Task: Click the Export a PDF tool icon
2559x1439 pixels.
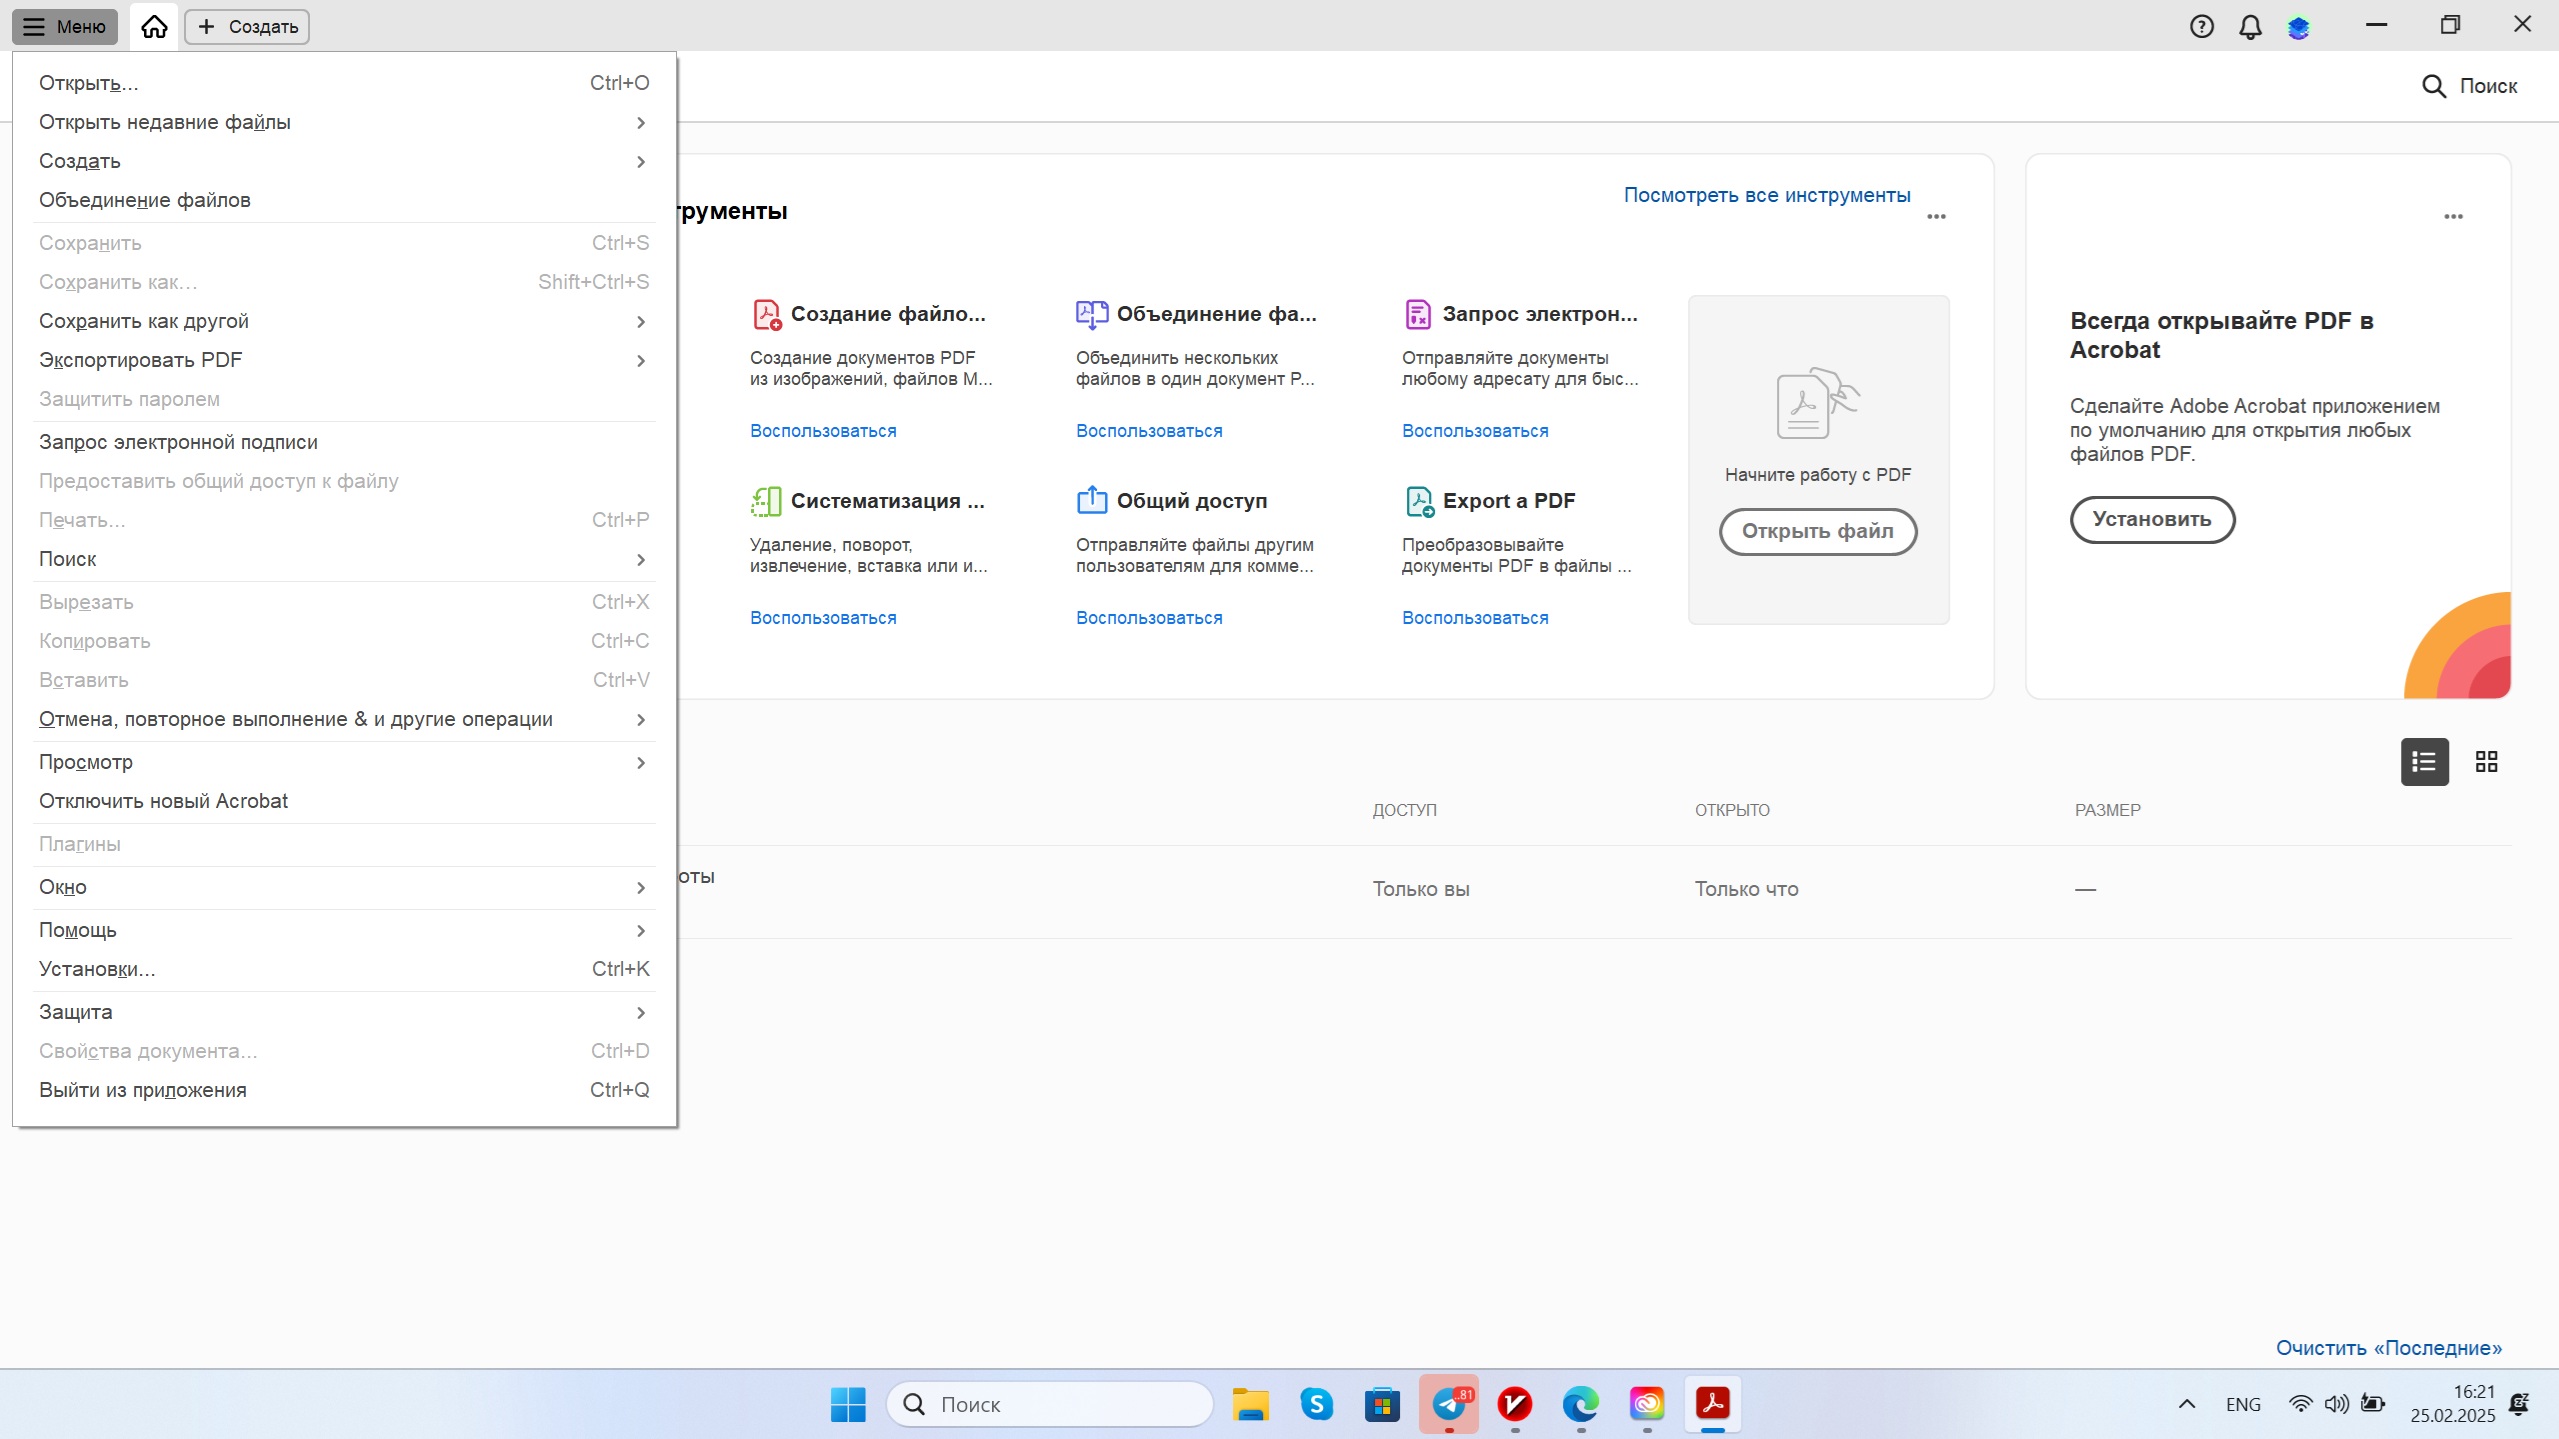Action: click(1419, 501)
